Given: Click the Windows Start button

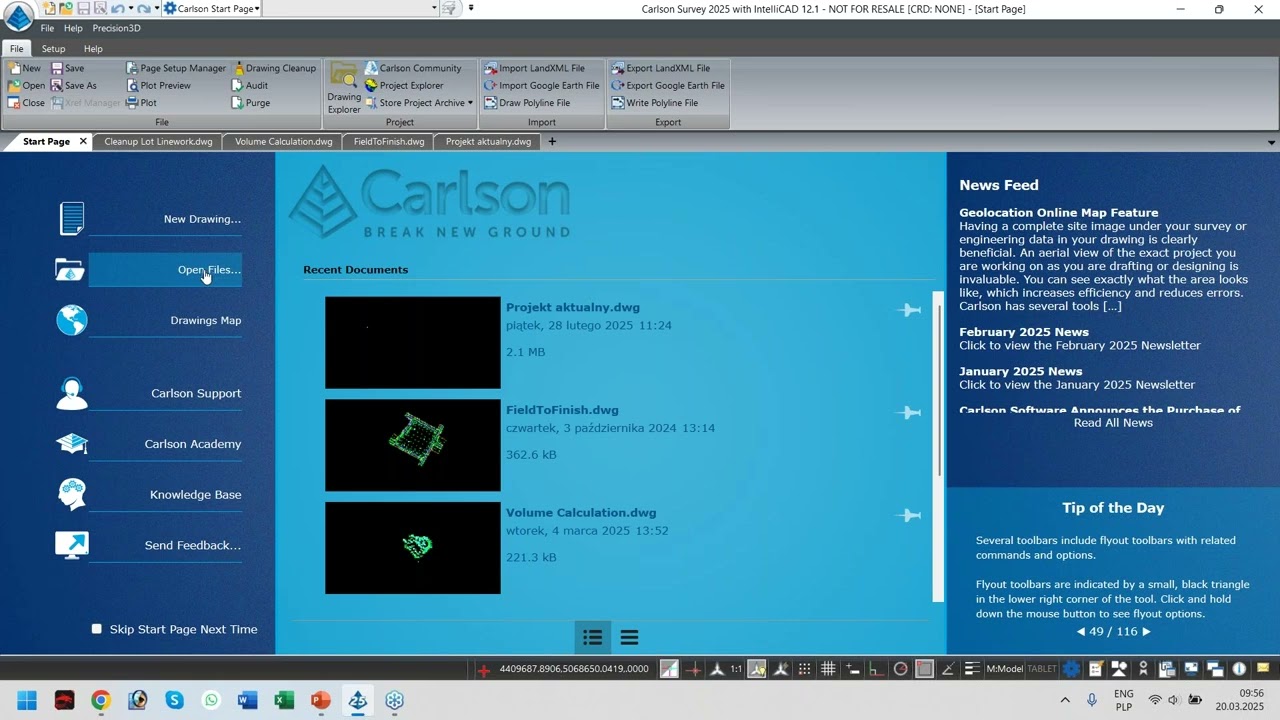Looking at the screenshot, I should pos(27,700).
